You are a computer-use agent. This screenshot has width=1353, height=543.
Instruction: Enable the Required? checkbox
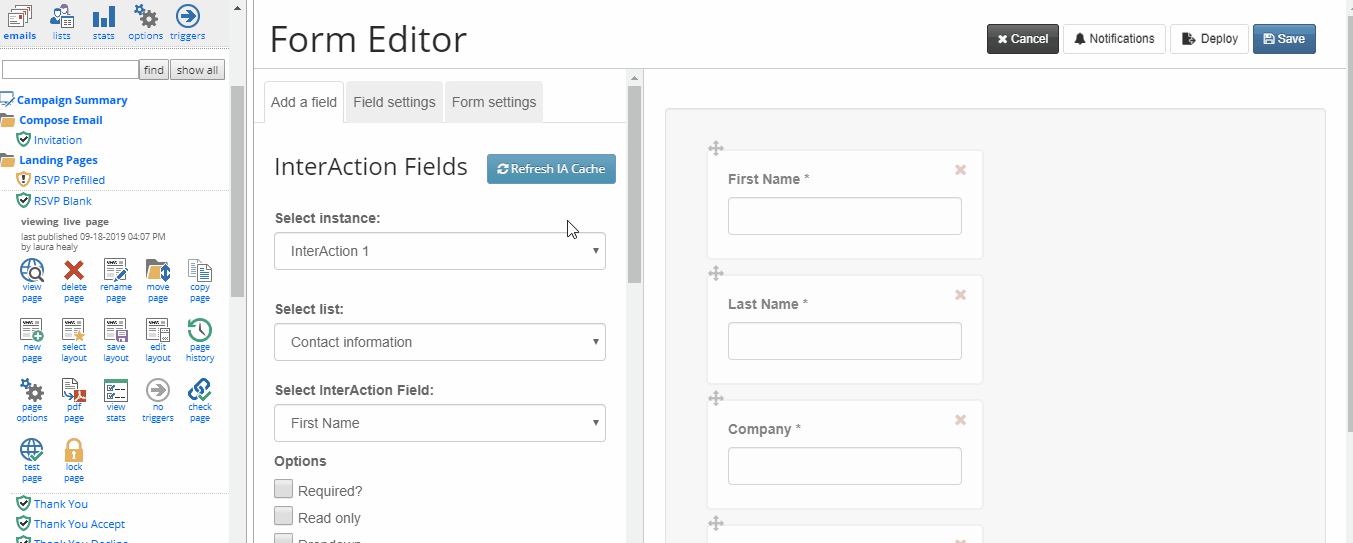[284, 489]
